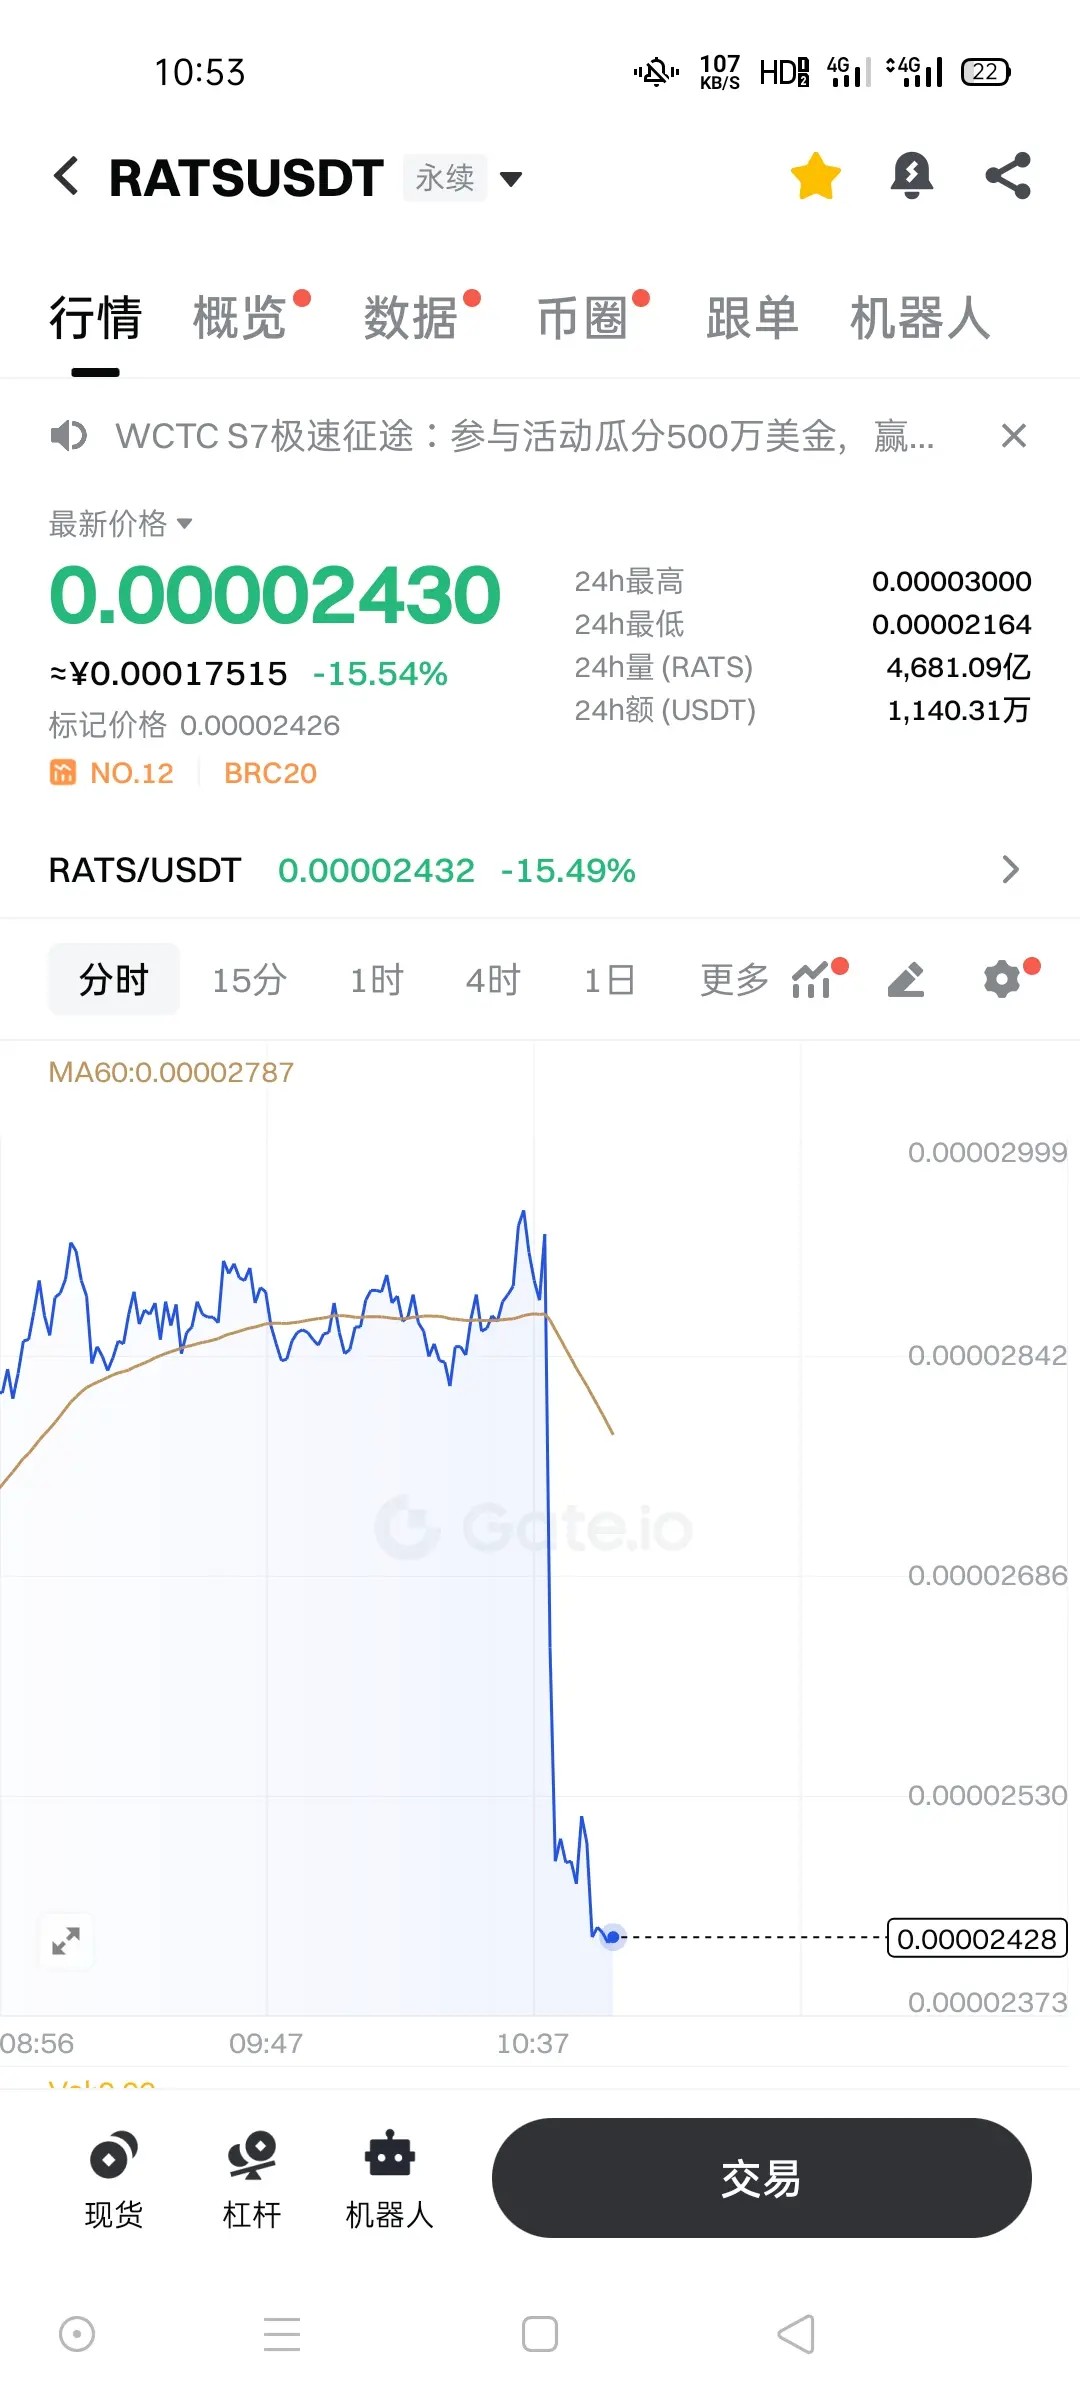The image size is (1080, 2400).
Task: Open the 跟单 tab
Action: 752,318
